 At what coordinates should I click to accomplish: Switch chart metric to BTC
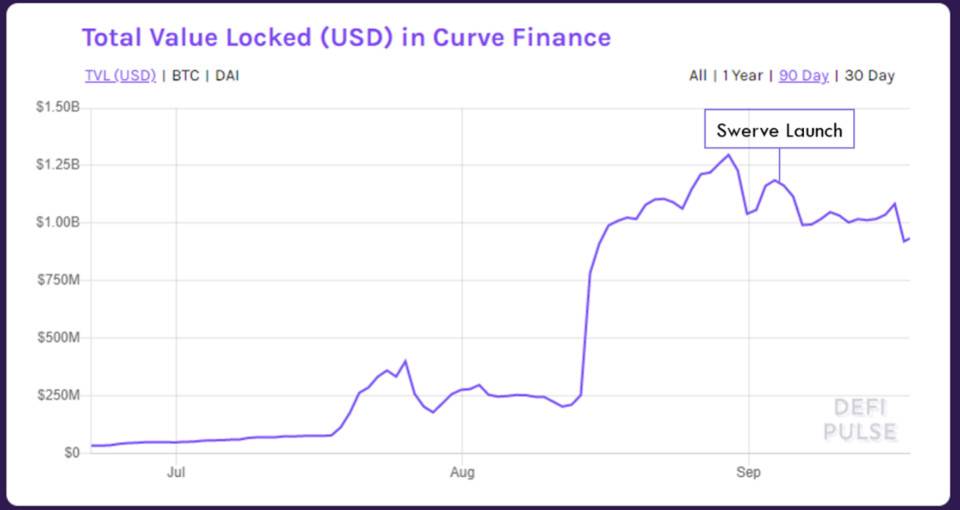tap(186, 76)
